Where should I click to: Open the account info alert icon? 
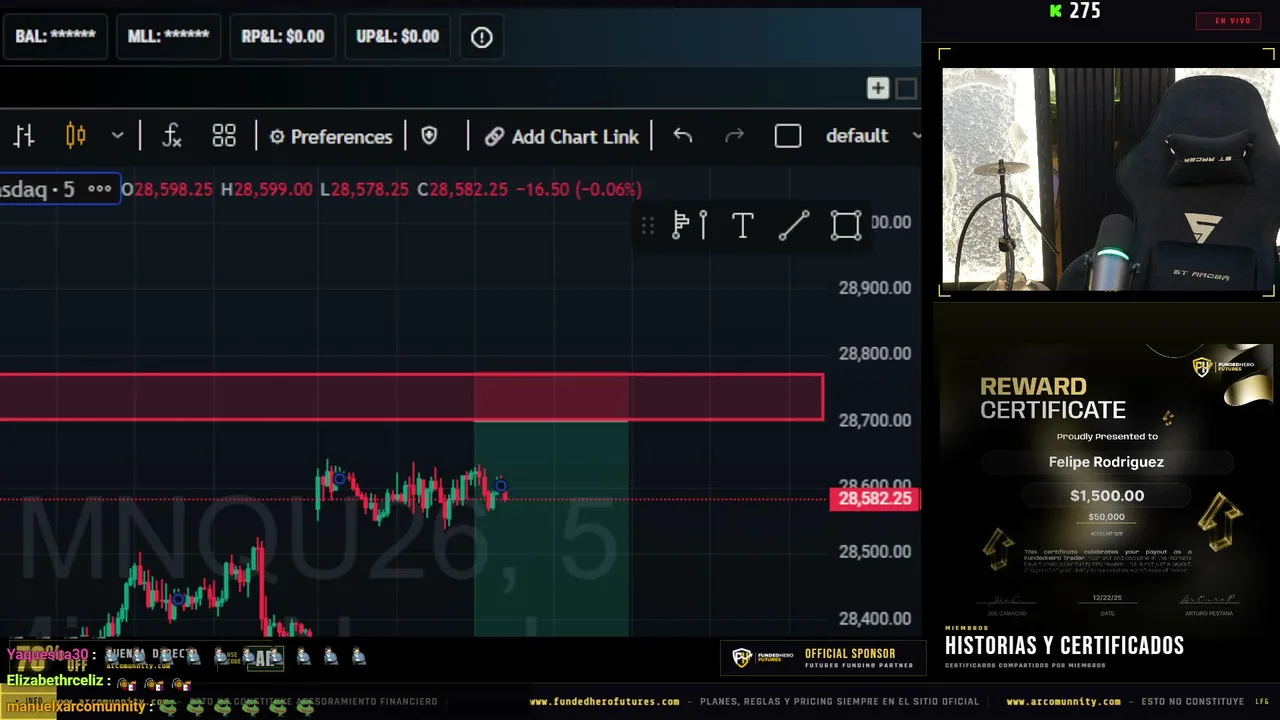point(482,37)
